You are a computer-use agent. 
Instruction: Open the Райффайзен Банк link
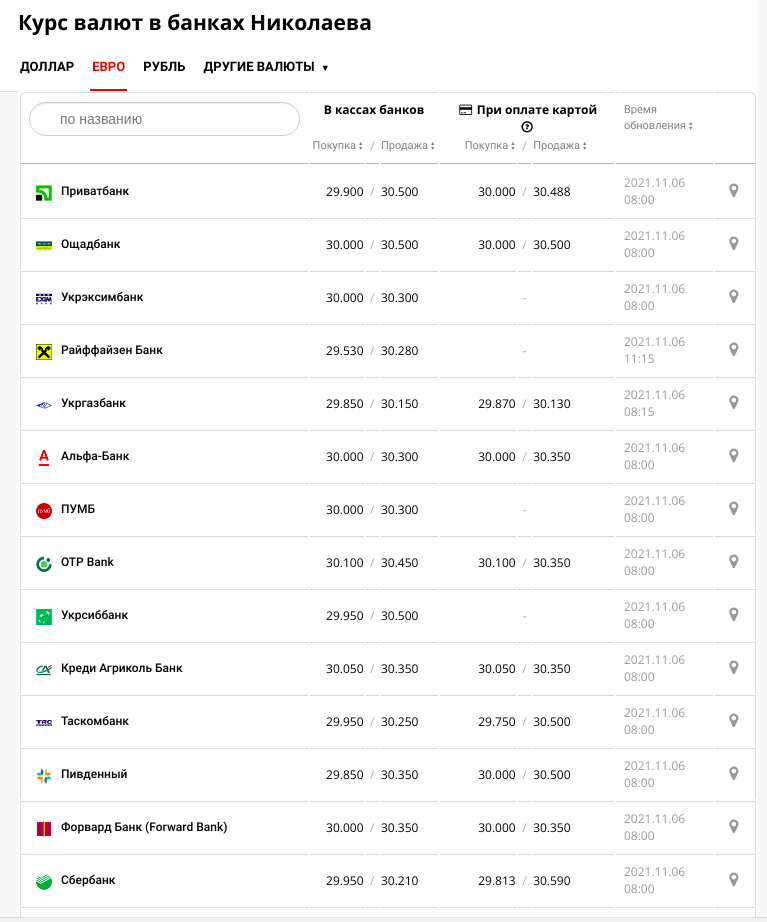[112, 350]
